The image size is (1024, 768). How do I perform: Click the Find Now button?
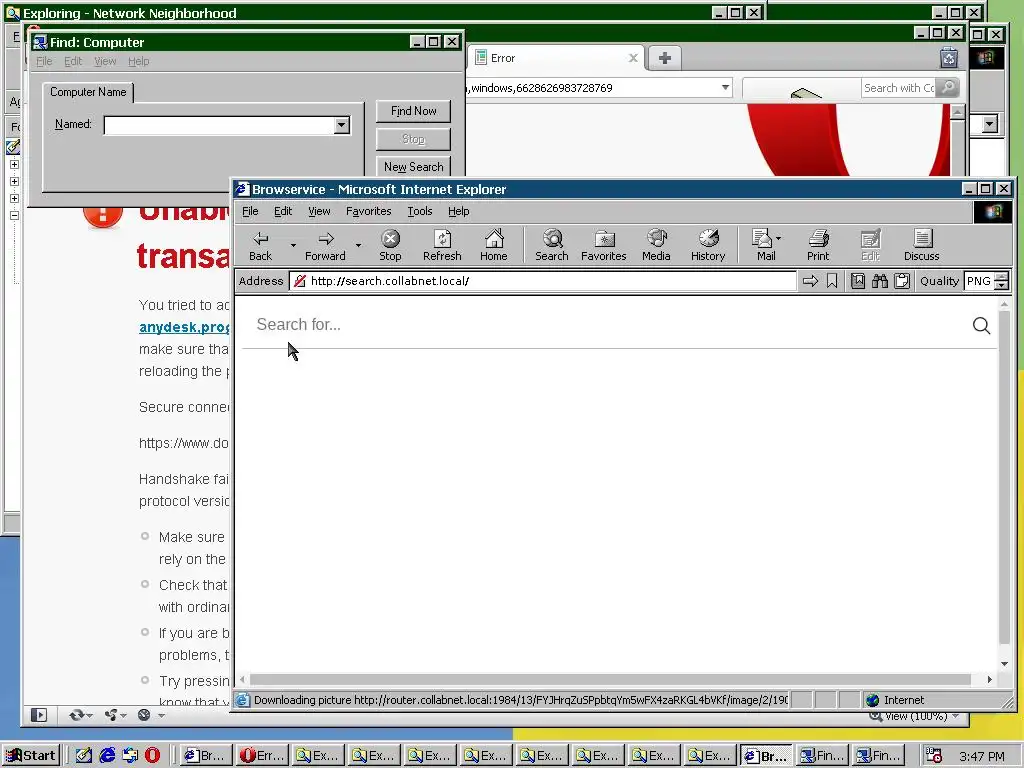pos(413,111)
